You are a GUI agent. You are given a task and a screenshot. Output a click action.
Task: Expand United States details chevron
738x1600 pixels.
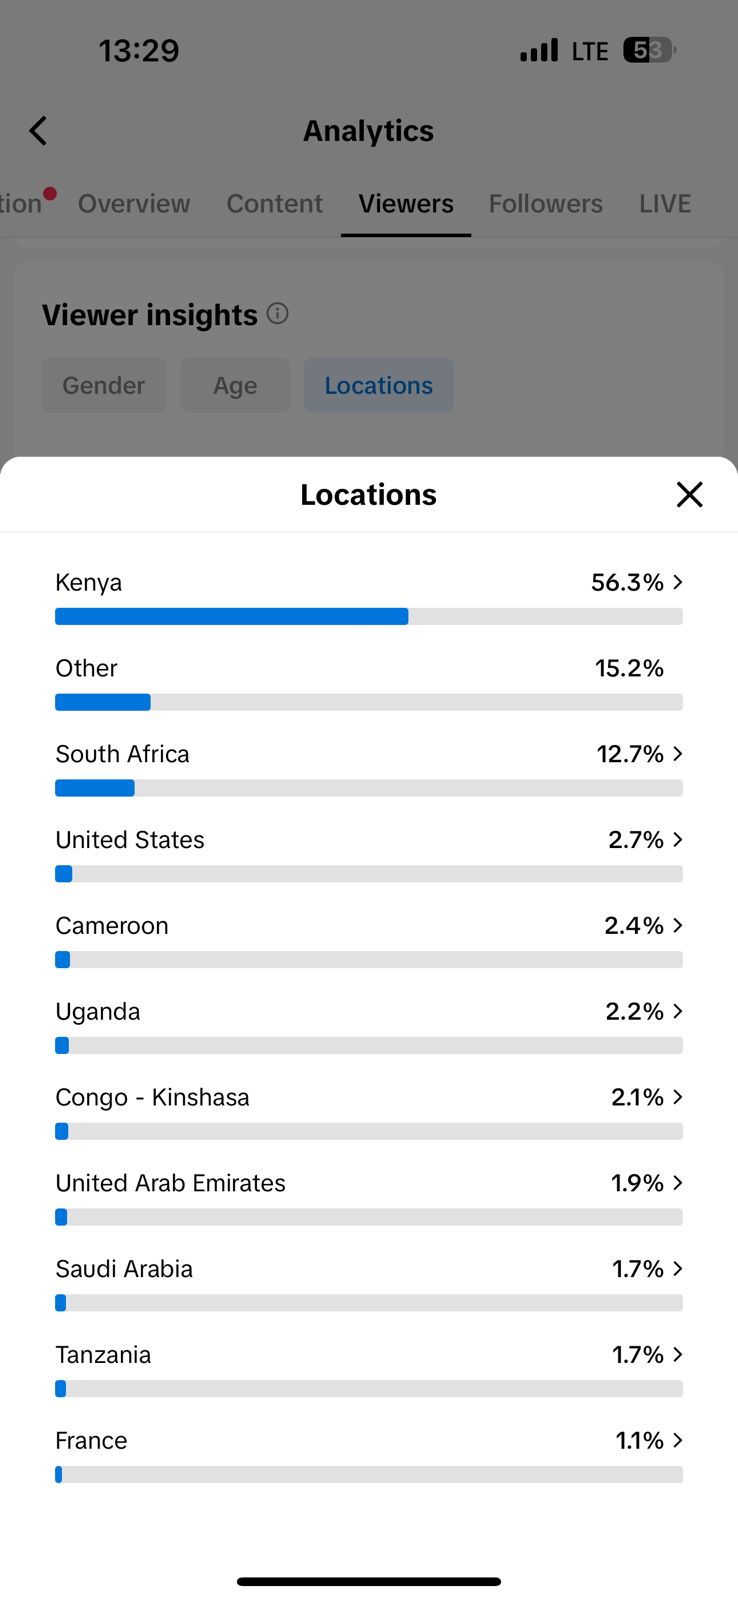[678, 840]
